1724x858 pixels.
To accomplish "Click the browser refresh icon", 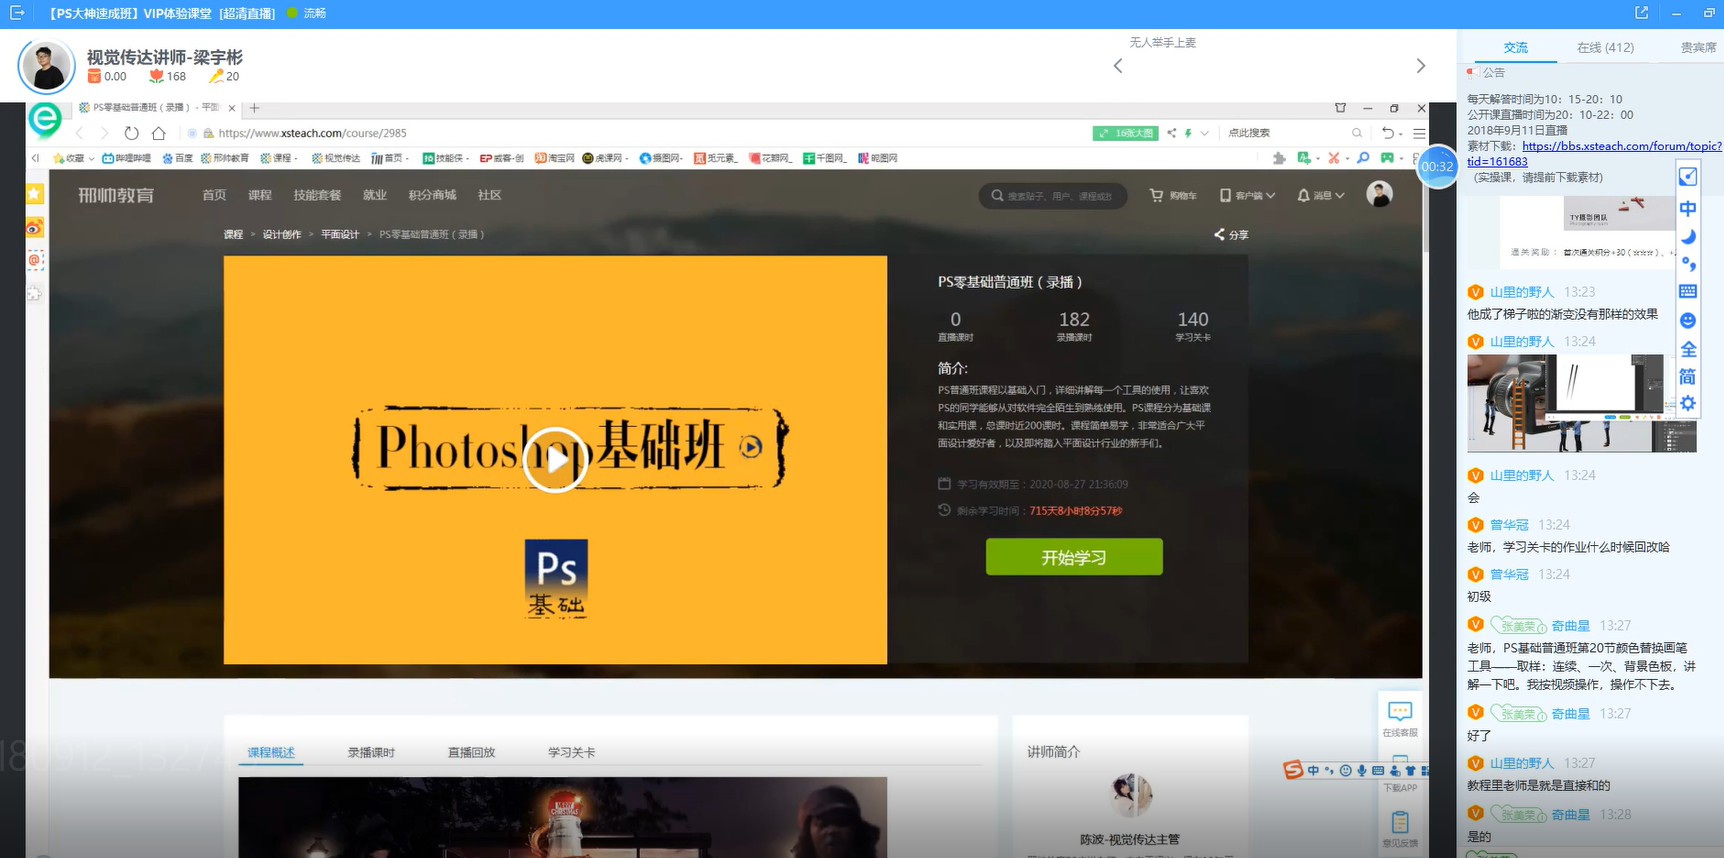I will [x=131, y=133].
